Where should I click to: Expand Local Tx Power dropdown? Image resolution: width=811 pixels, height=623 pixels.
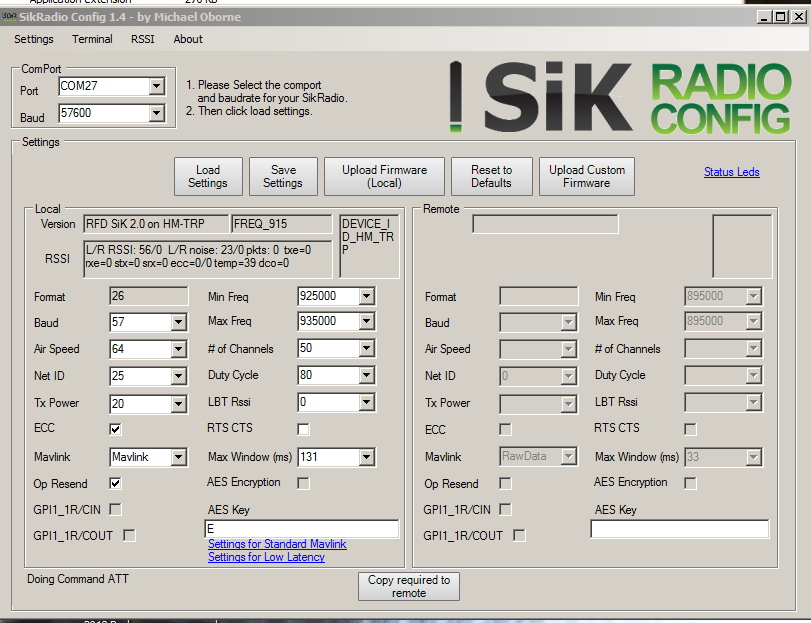coord(178,404)
